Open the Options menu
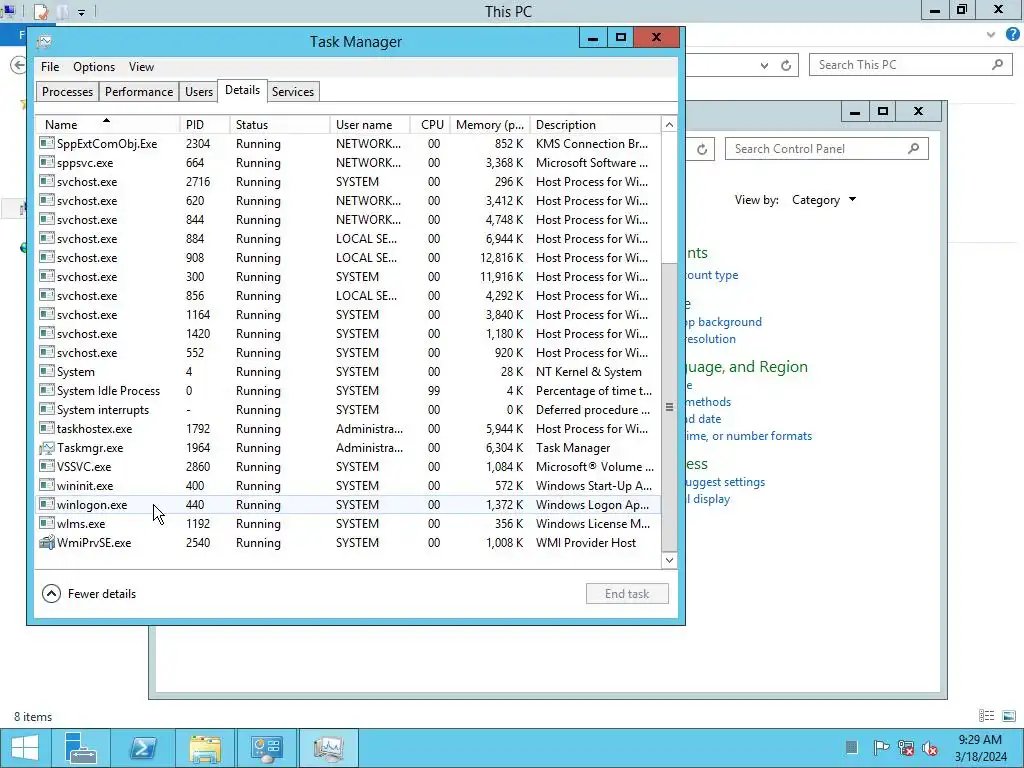 point(94,67)
